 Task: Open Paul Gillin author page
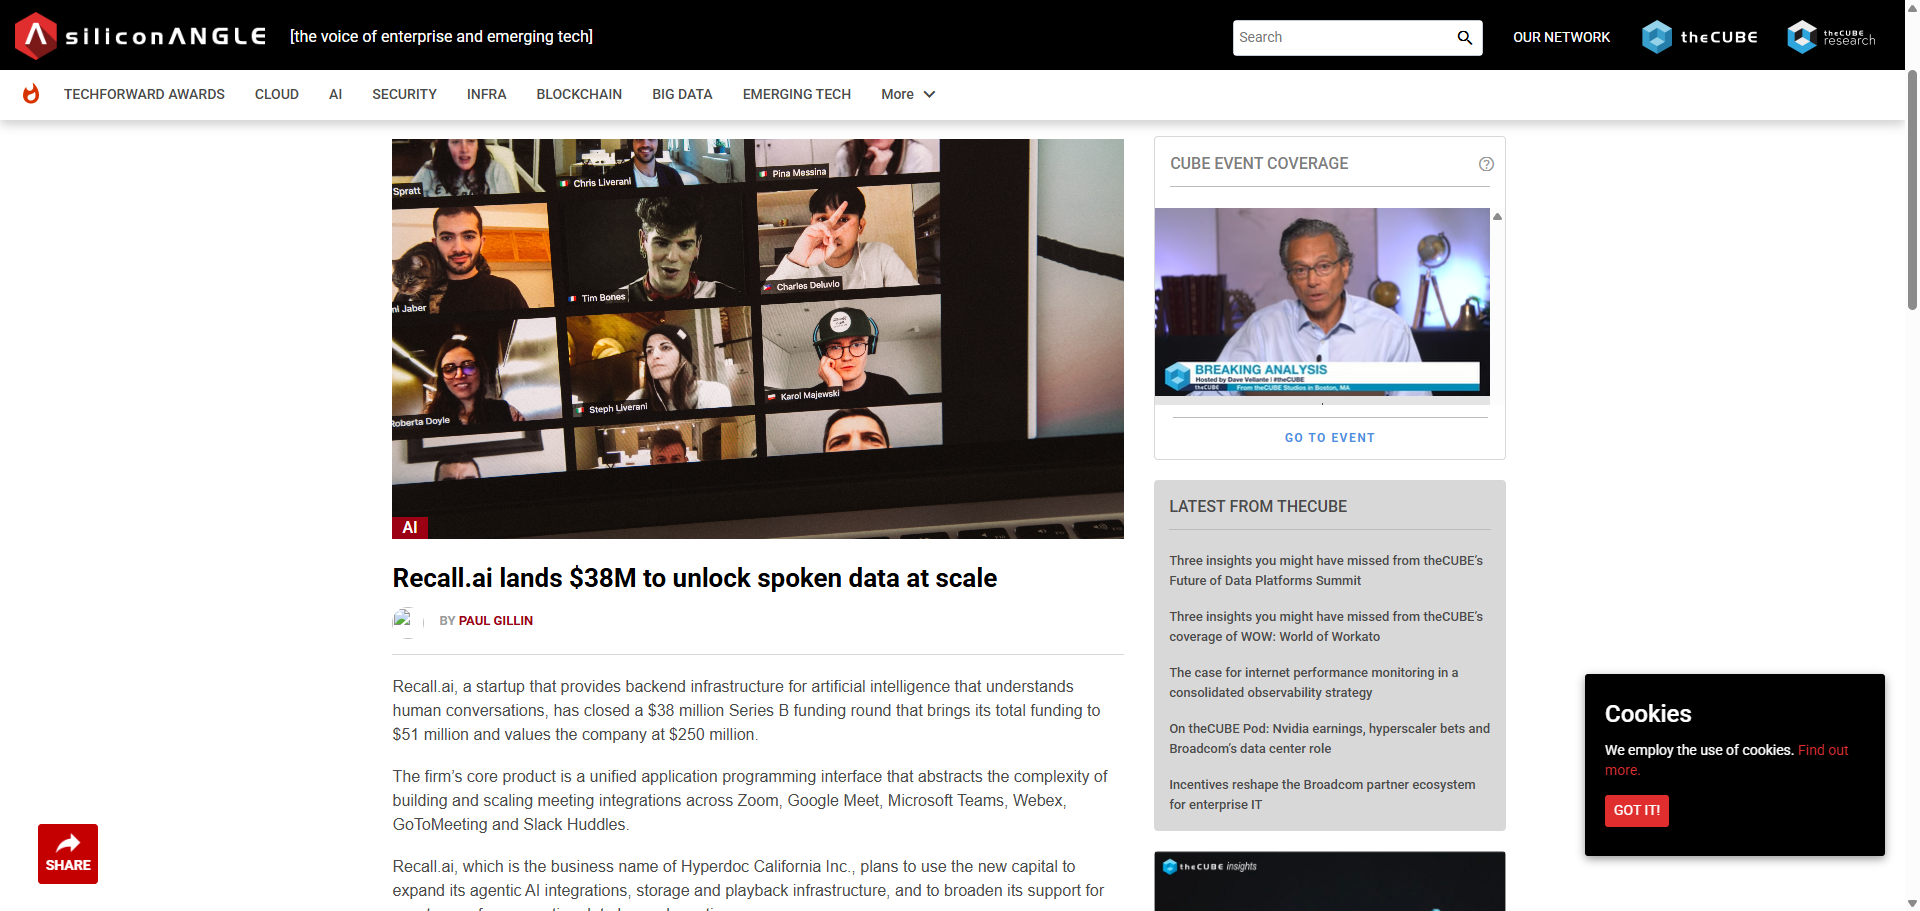point(495,621)
